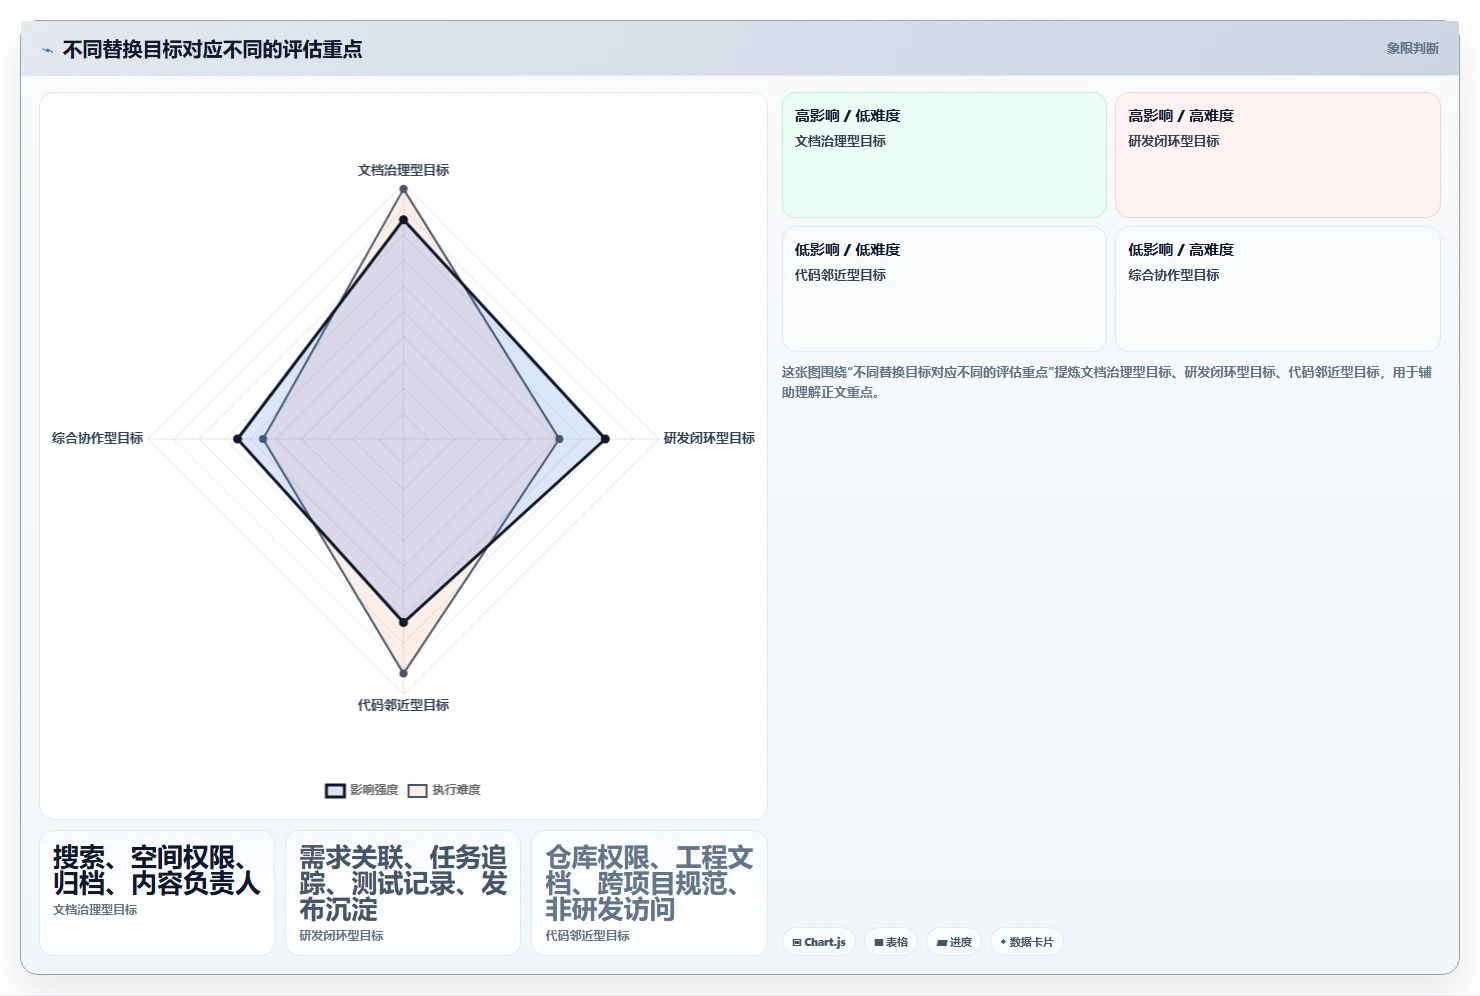Click the 影响强度 point on the 研发闭环型目标 axis

pyautogui.click(x=604, y=439)
